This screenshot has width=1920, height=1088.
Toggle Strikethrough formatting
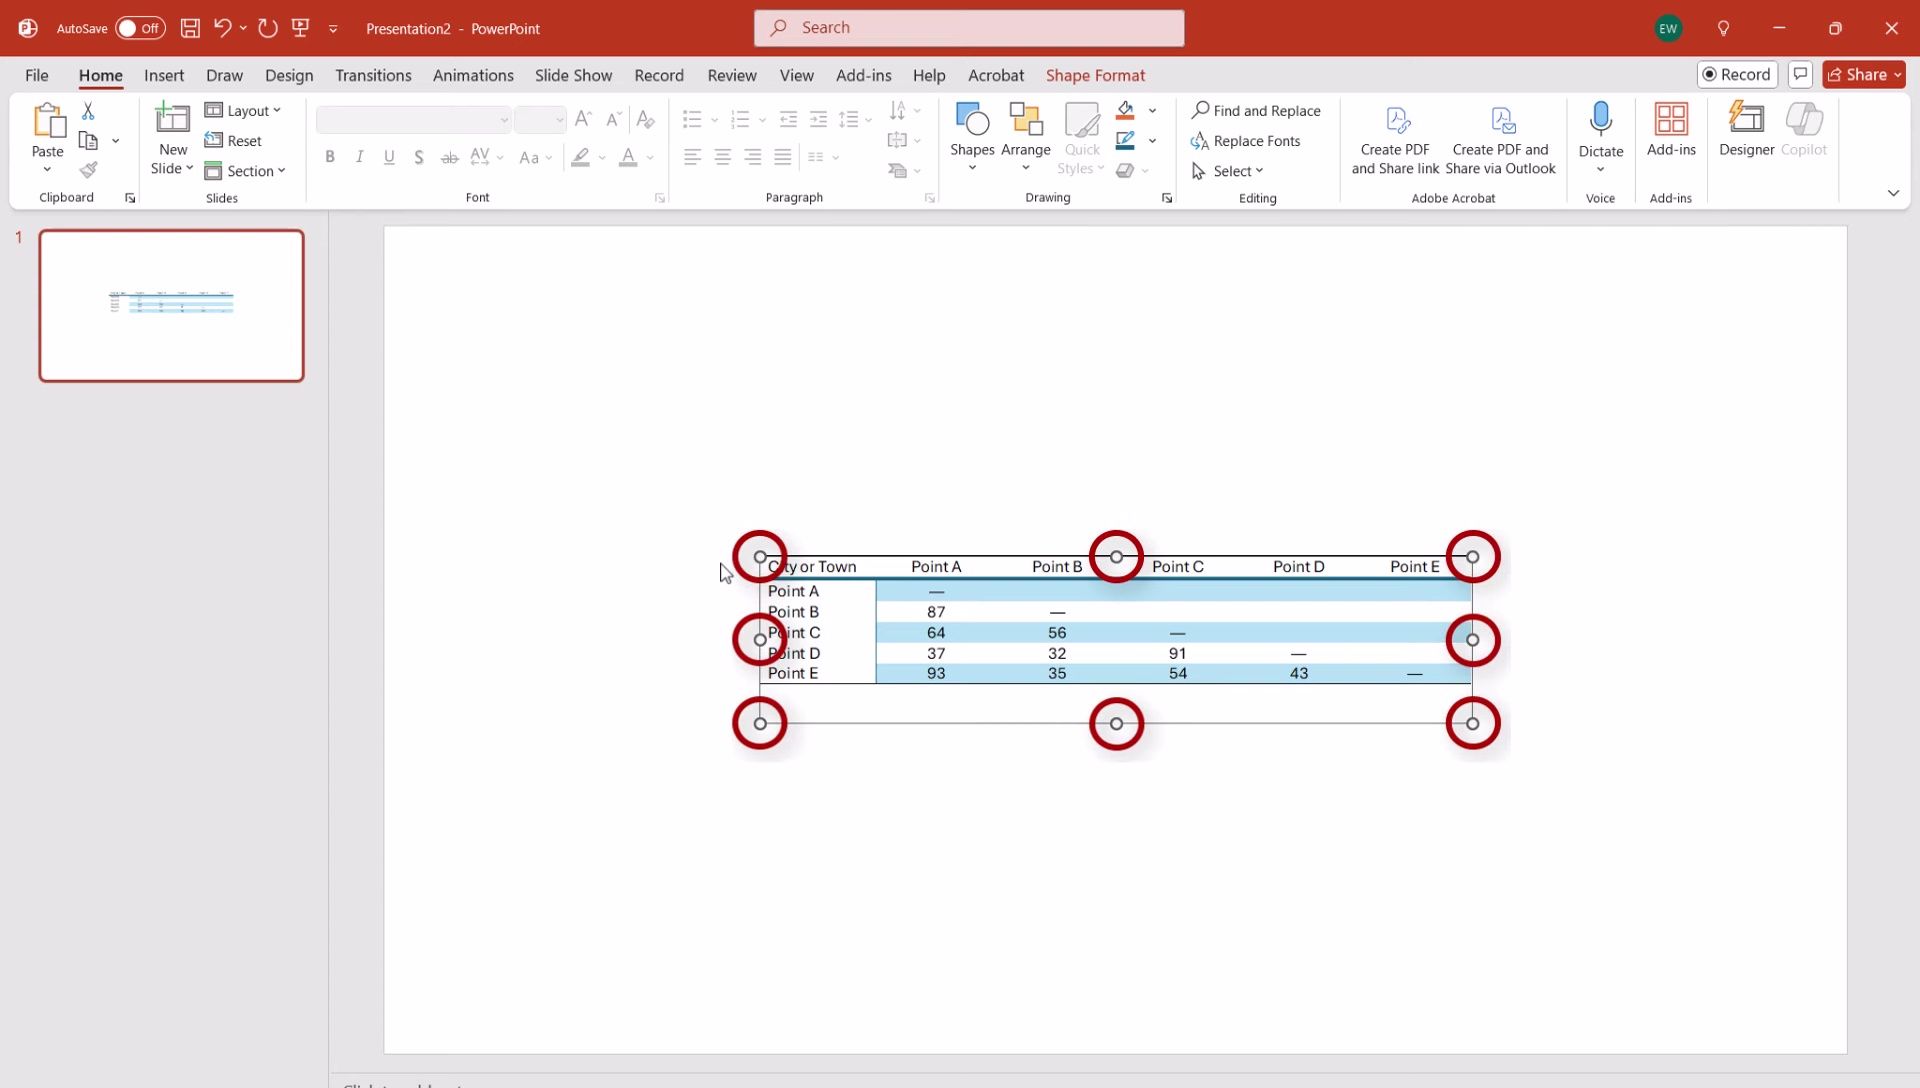click(450, 157)
